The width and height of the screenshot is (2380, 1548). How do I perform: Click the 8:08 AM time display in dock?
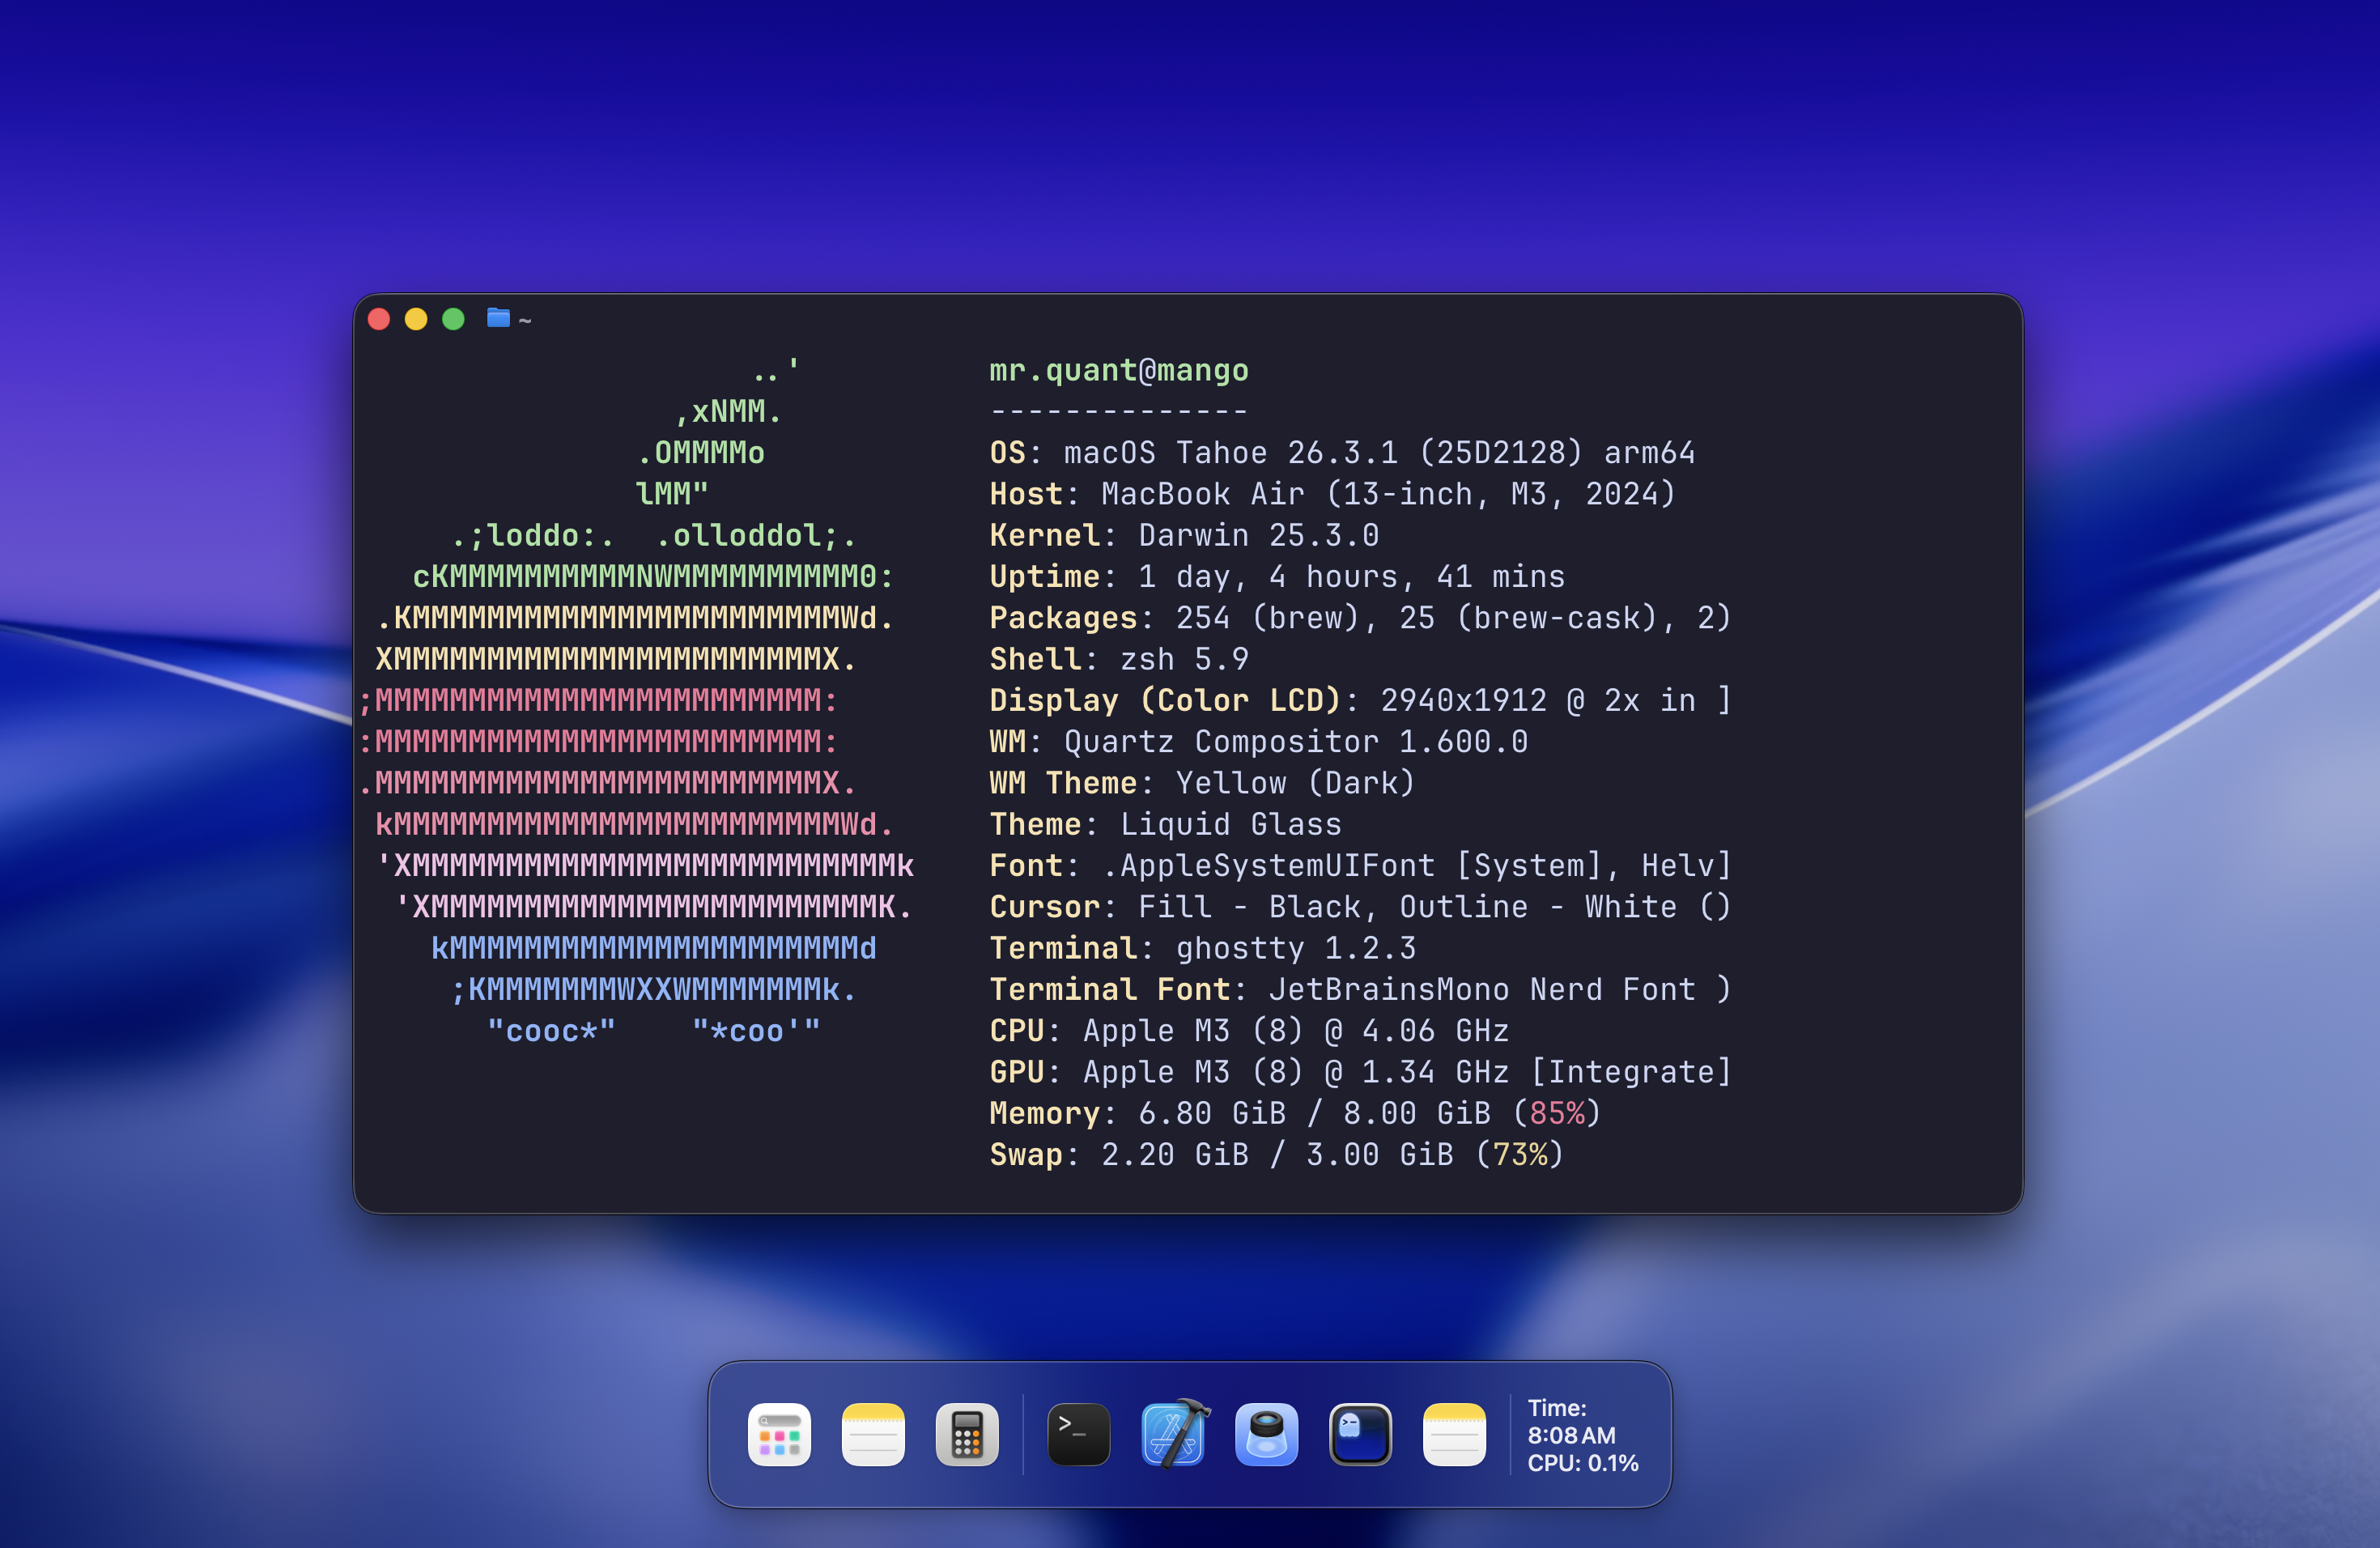pos(1571,1435)
